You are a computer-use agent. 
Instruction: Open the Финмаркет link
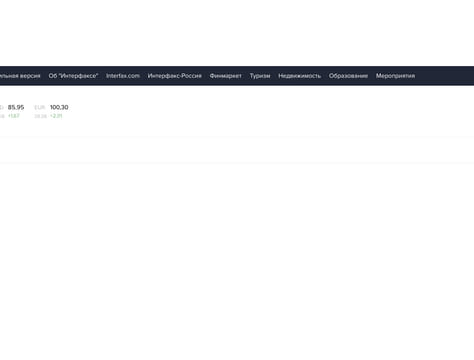[225, 76]
